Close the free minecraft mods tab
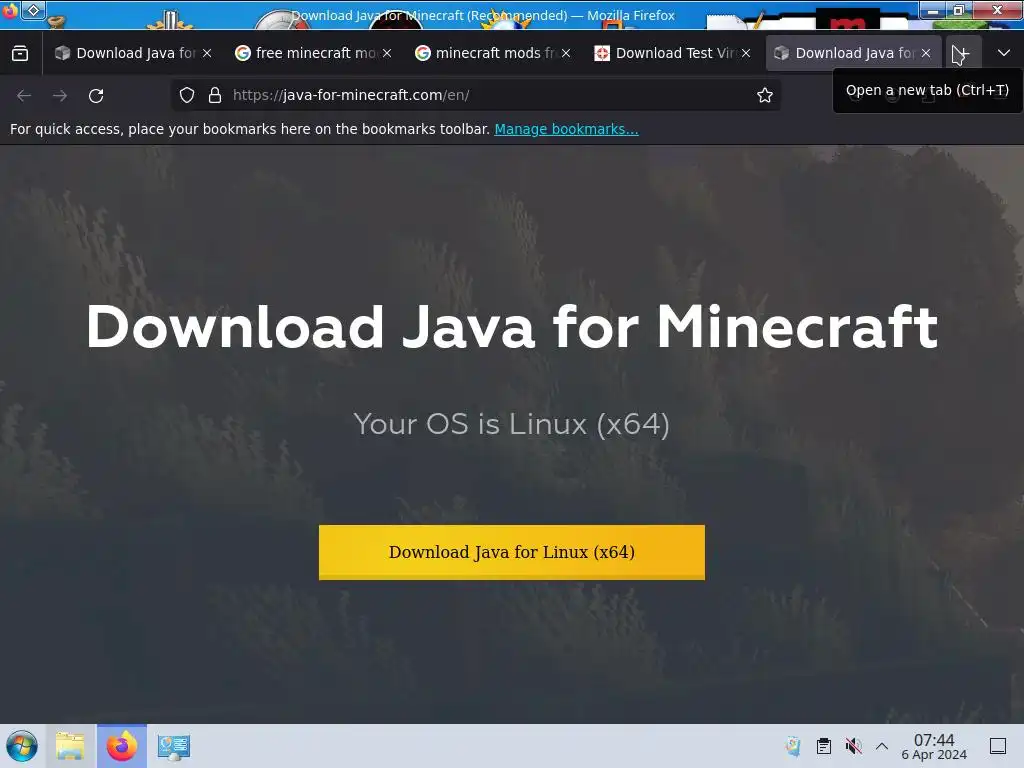Screen dimensions: 1024x768 click(x=387, y=53)
